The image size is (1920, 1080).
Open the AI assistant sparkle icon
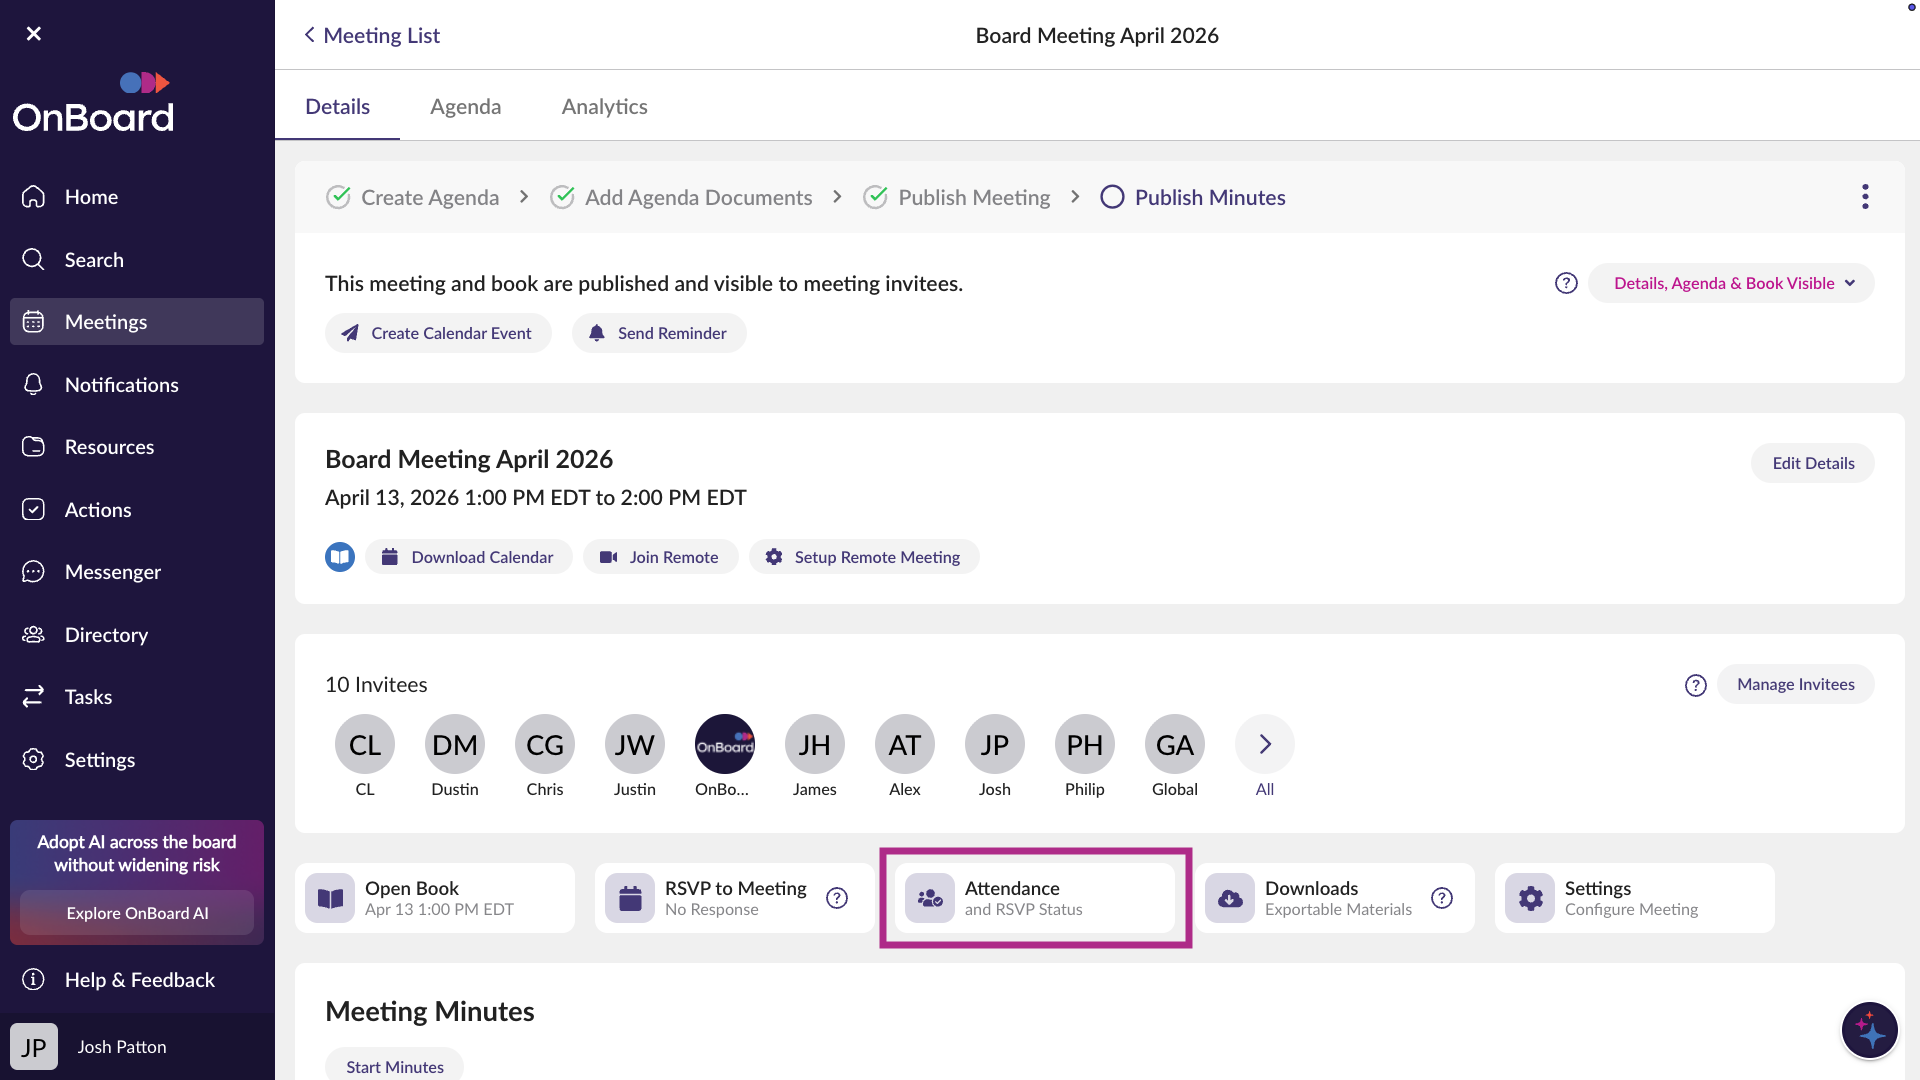coord(1868,1030)
